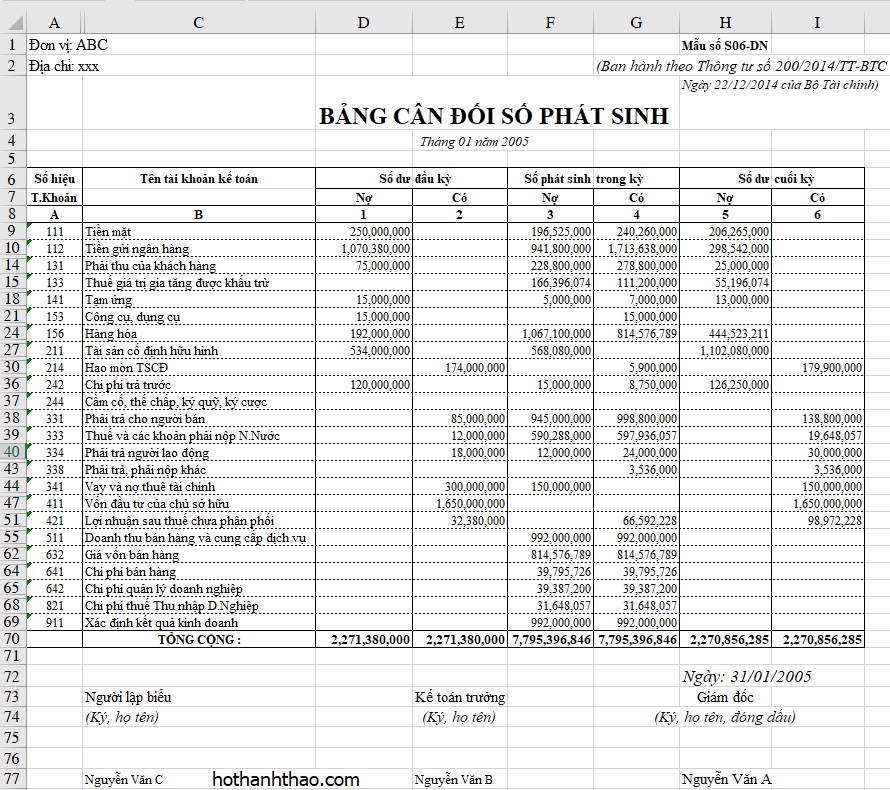
Task: Click the value 166,396,074
Action: 561,283
